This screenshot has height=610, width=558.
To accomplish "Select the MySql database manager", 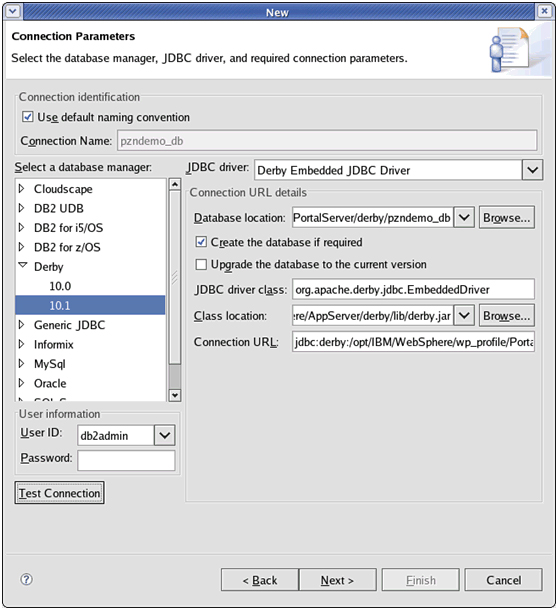I will (x=49, y=364).
